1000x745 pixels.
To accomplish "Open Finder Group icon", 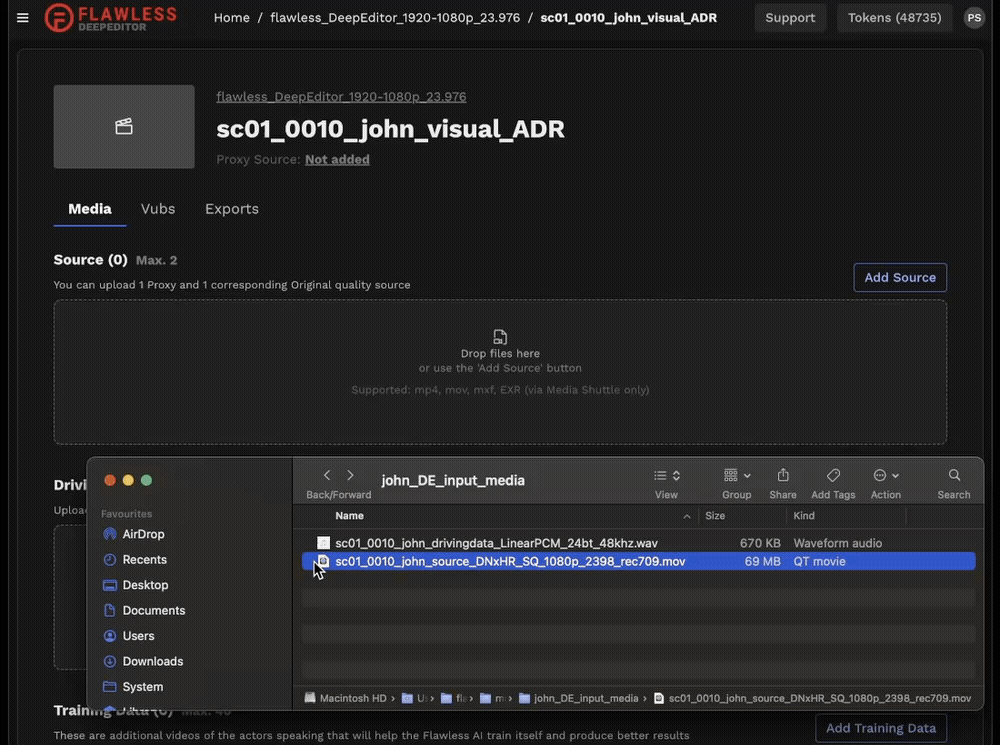I will click(731, 475).
